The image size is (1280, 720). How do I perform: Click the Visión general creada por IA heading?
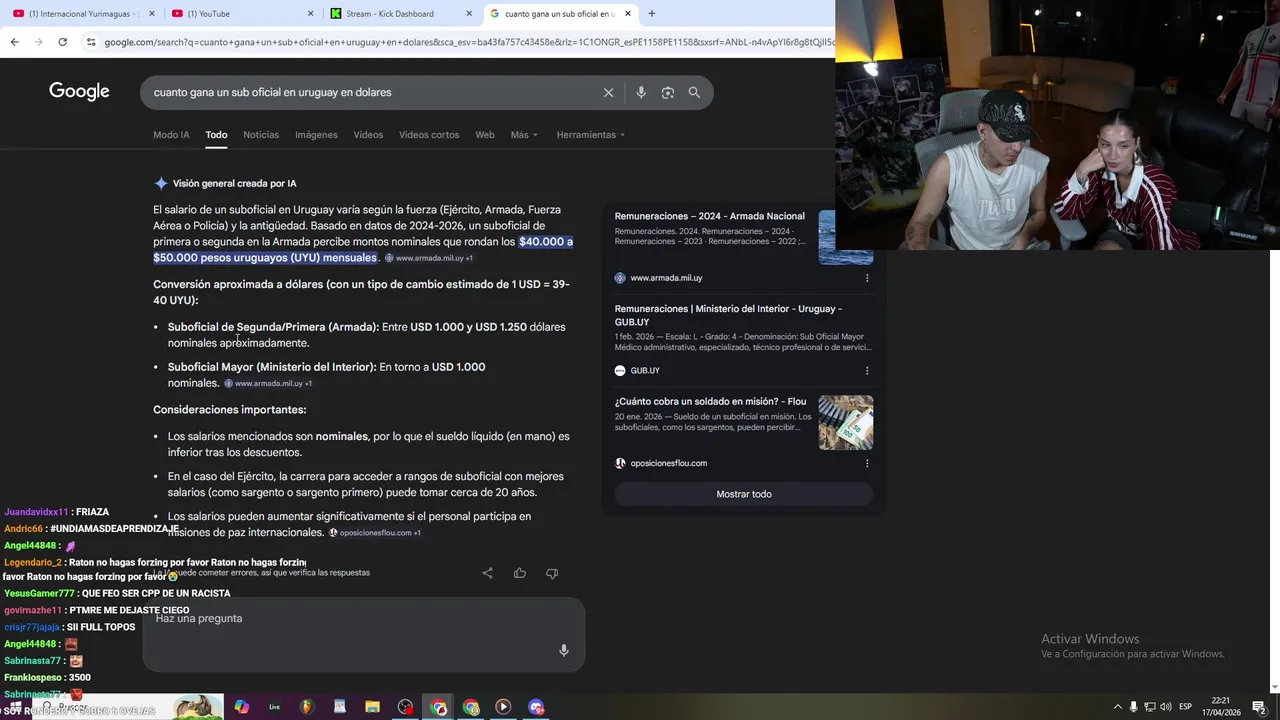(234, 183)
